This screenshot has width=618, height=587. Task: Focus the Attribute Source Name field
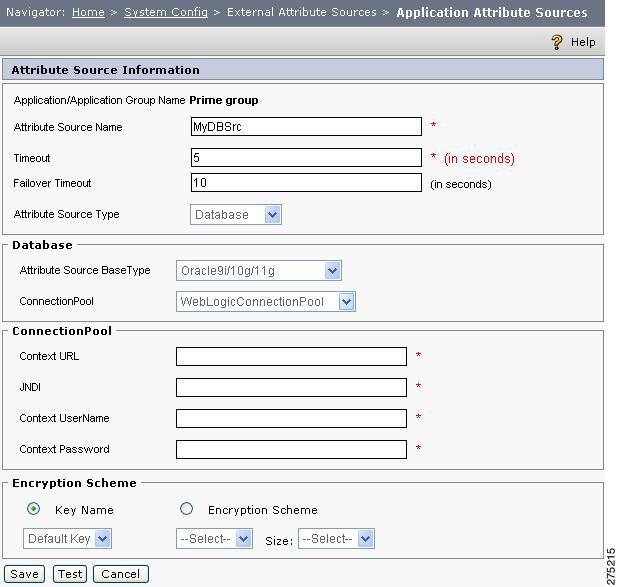coord(306,127)
